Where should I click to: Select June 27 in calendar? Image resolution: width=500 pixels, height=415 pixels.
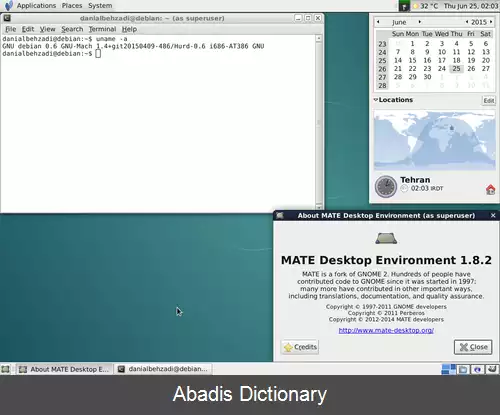(486, 69)
